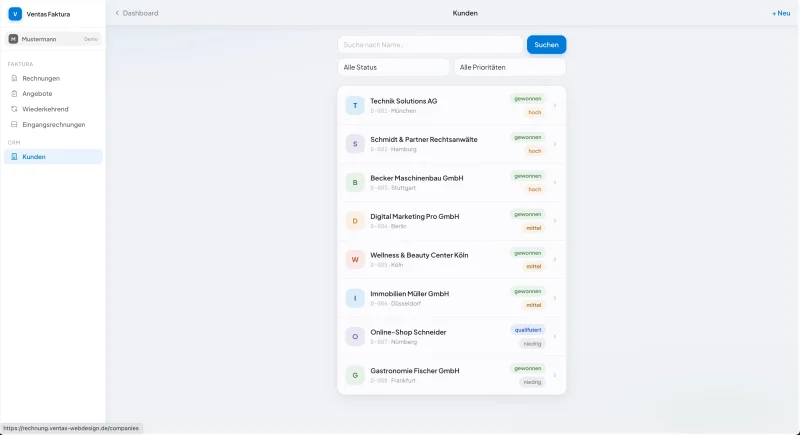Viewport: 800px width, 435px height.
Task: Click the Kunden sidebar icon
Action: pos(14,157)
